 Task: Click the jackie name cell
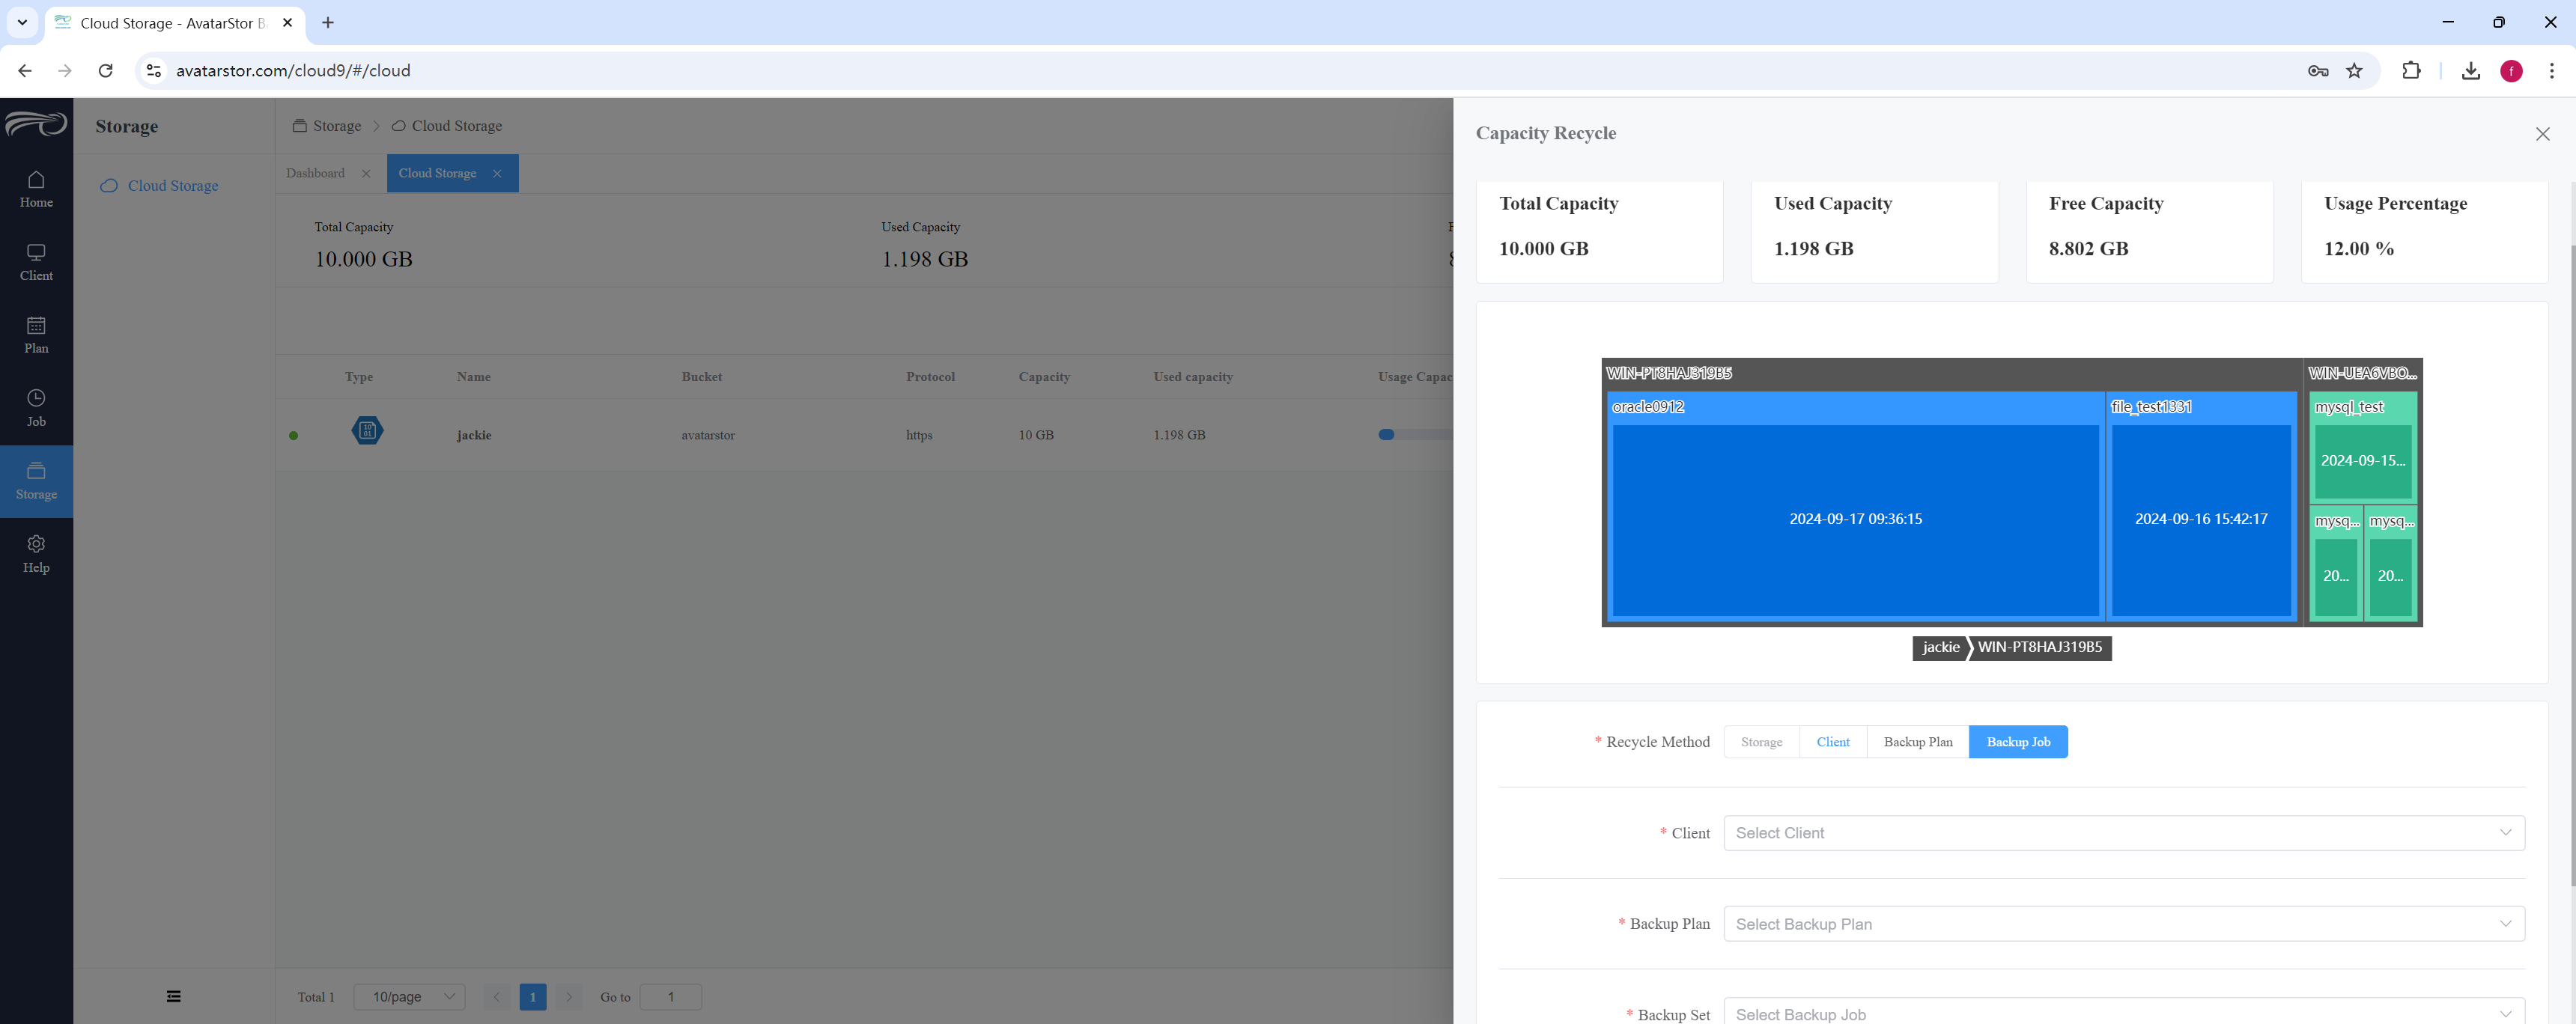point(474,435)
